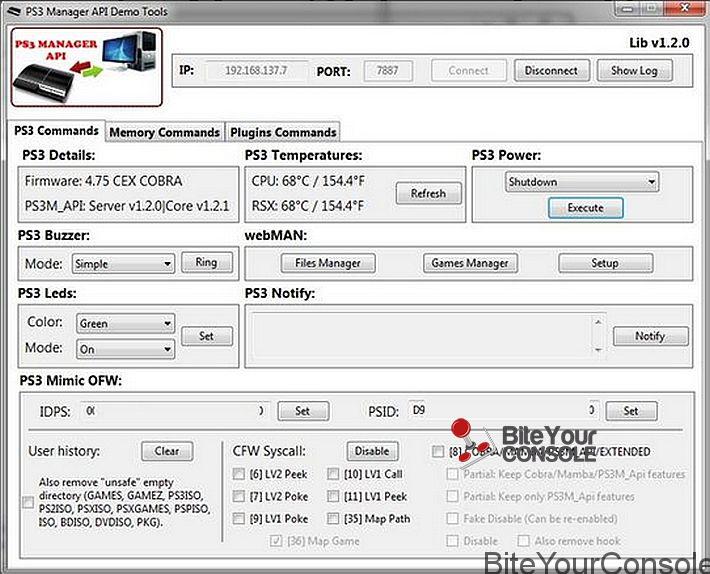Execute the selected power action
The image size is (710, 574).
tap(585, 208)
